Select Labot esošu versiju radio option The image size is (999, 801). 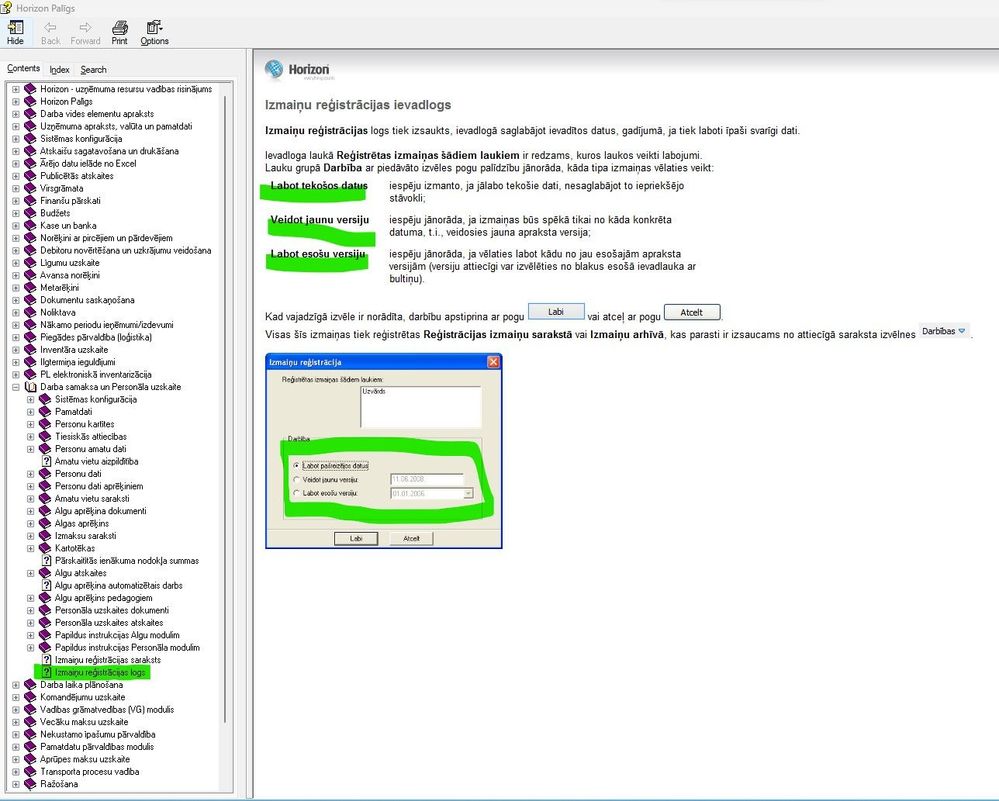coord(296,493)
